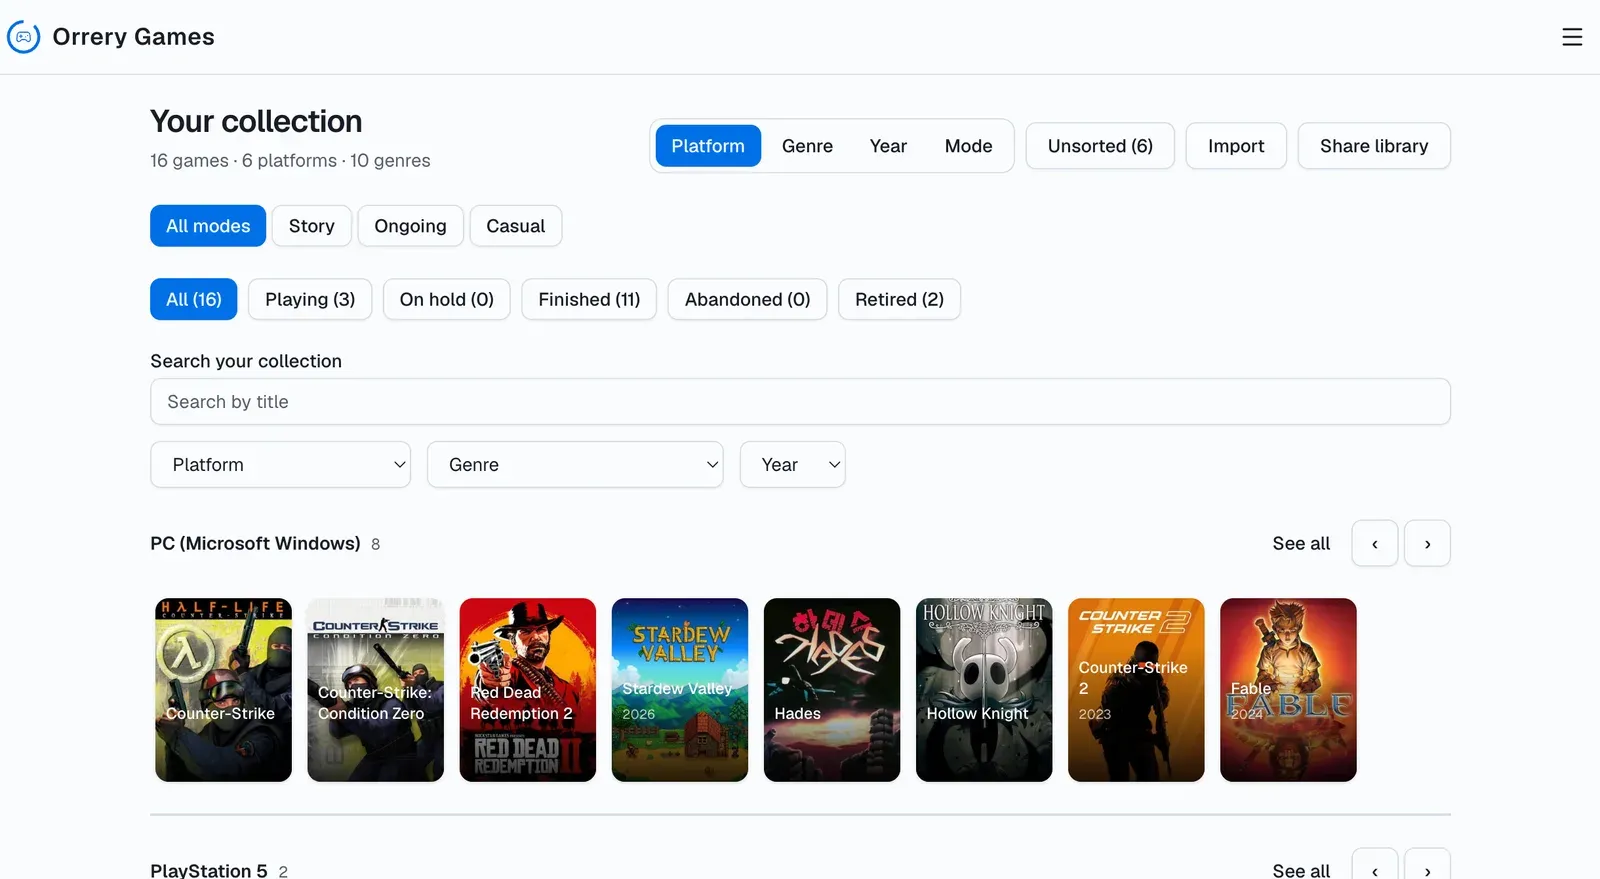This screenshot has height=879, width=1600.
Task: Click the Orrery Games controller logo
Action: pos(24,37)
